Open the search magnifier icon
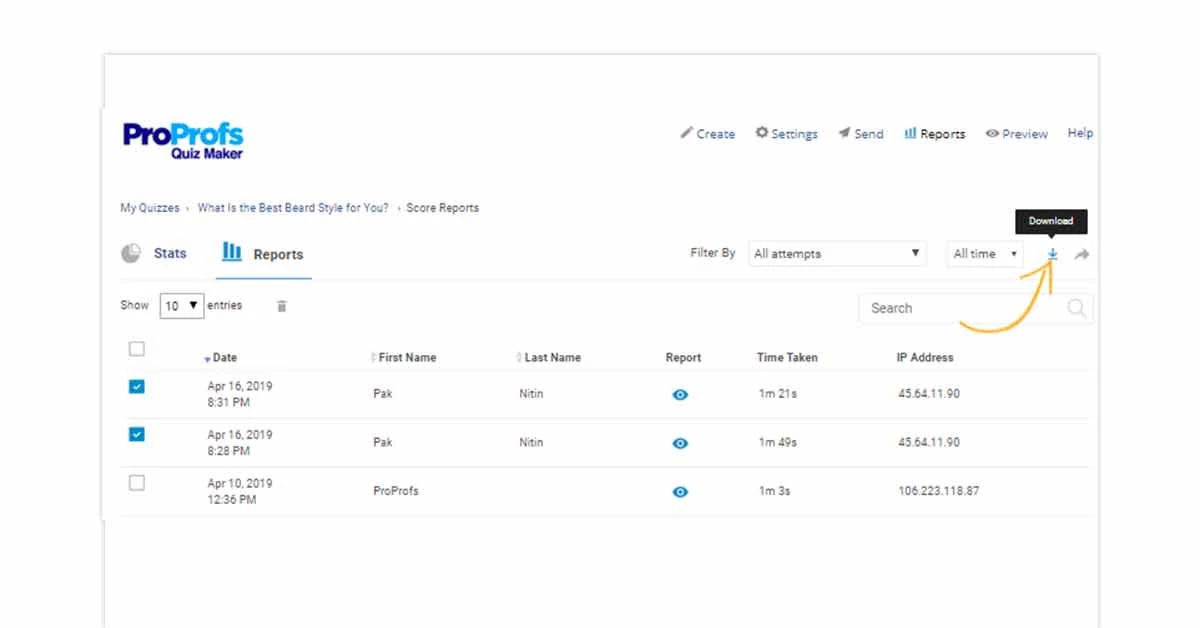The image size is (1200, 628). pyautogui.click(x=1077, y=308)
